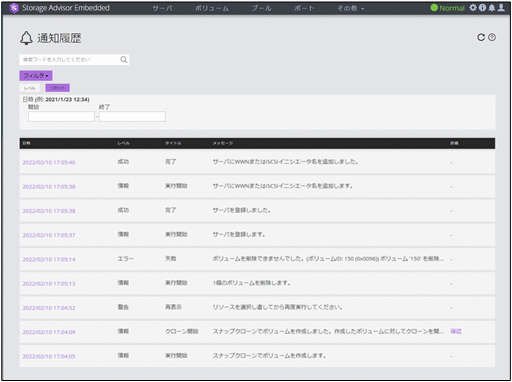
Task: Open notification 17:05:38 with 情報 level
Action: [49, 187]
